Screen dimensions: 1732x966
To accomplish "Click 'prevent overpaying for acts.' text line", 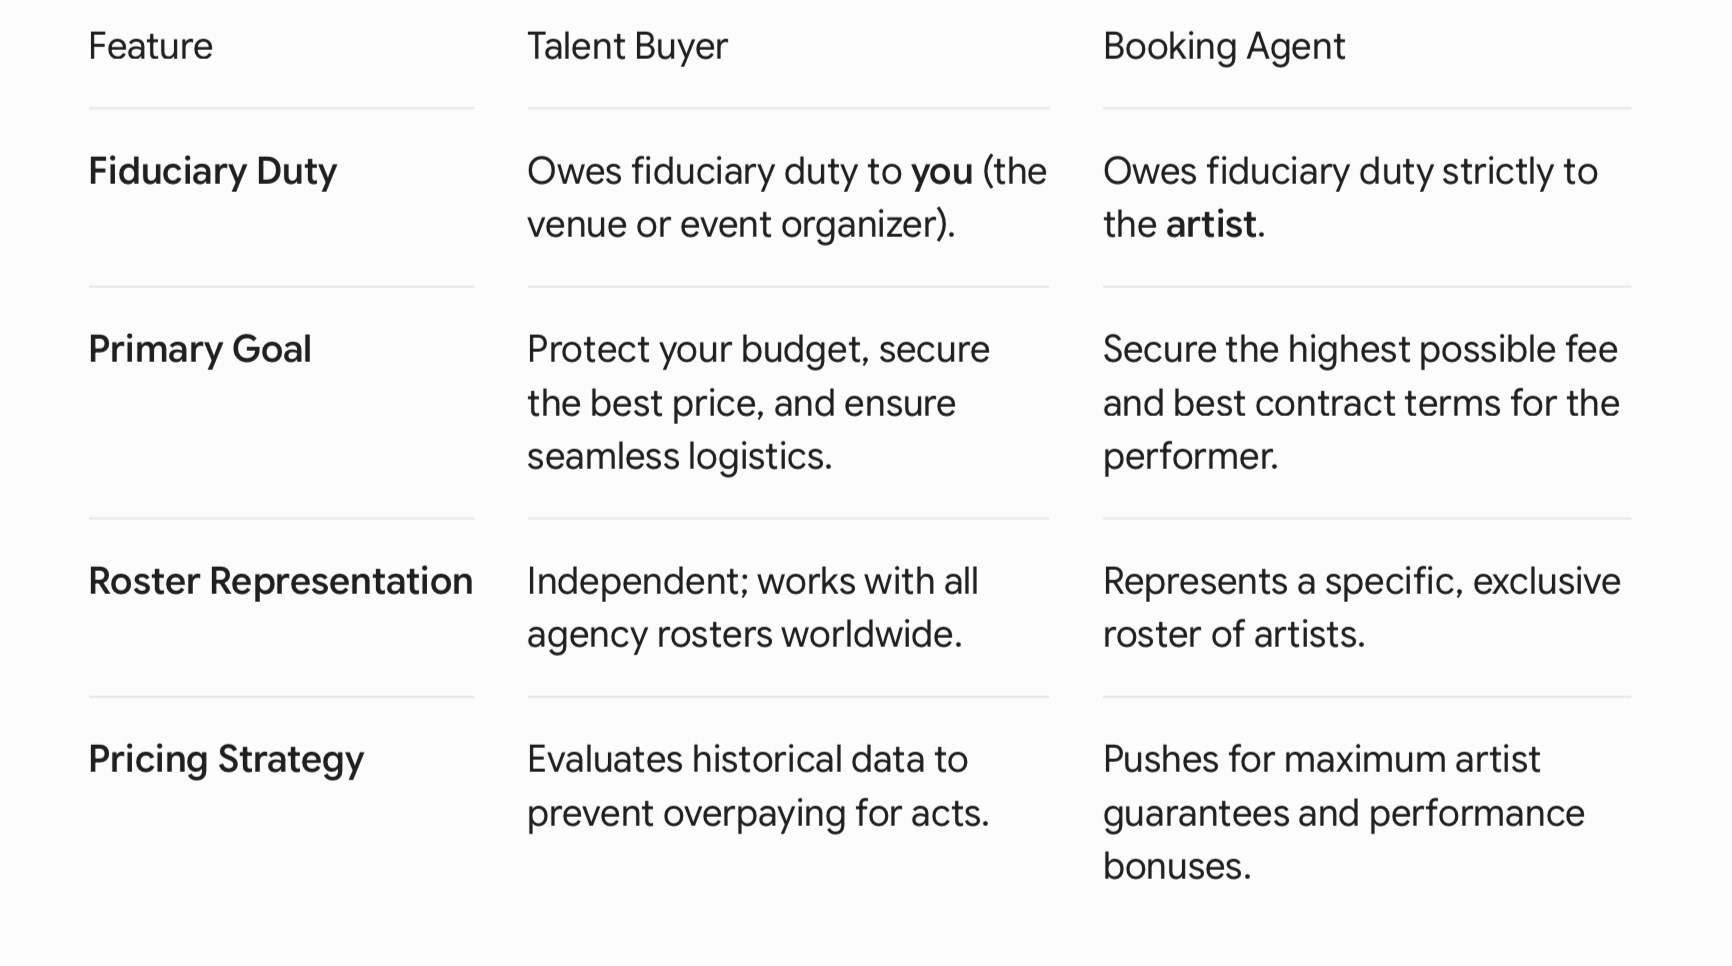I will tap(758, 813).
